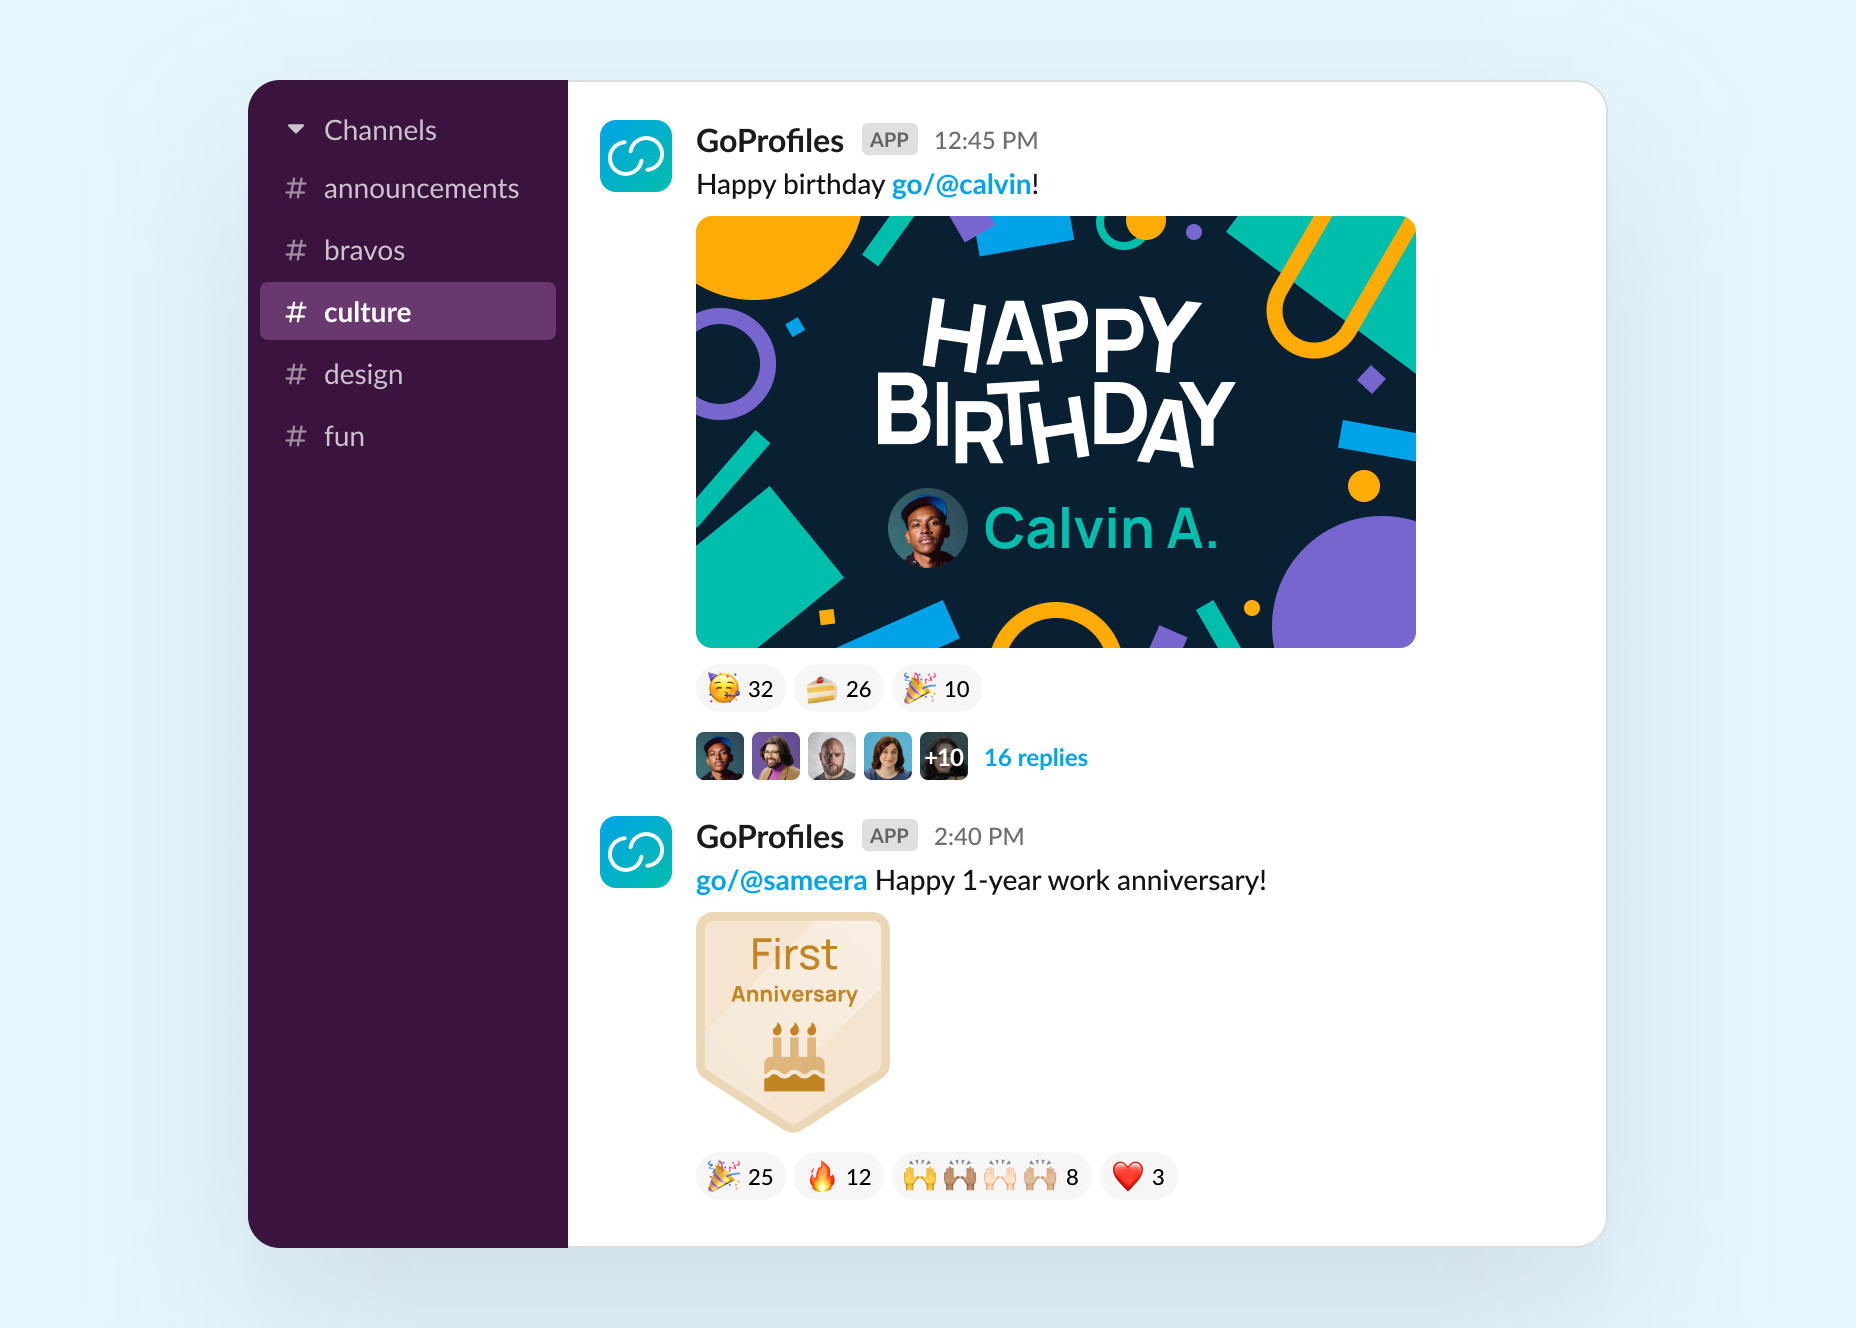
Task: Click the GoProfiles sender name at 2:40 PM
Action: [x=770, y=836]
